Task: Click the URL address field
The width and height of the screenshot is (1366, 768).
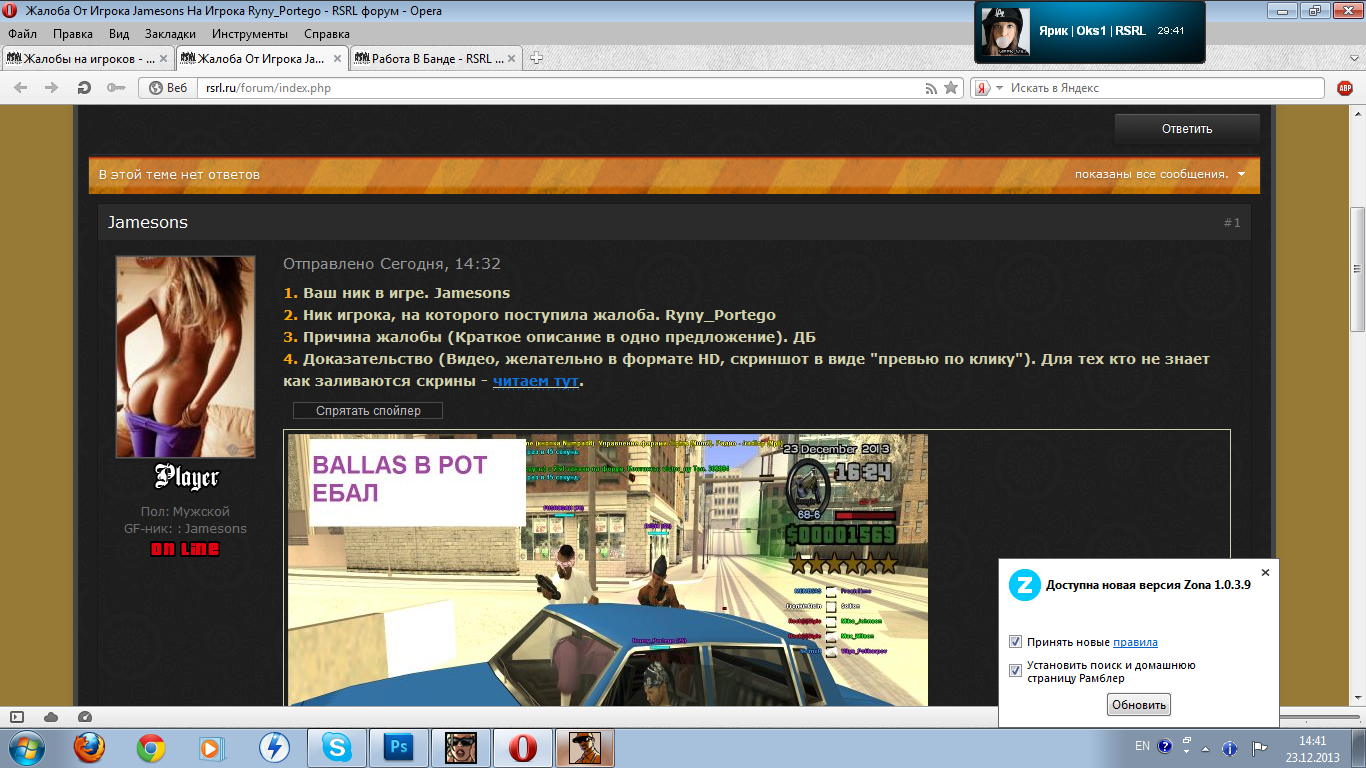Action: tap(560, 88)
